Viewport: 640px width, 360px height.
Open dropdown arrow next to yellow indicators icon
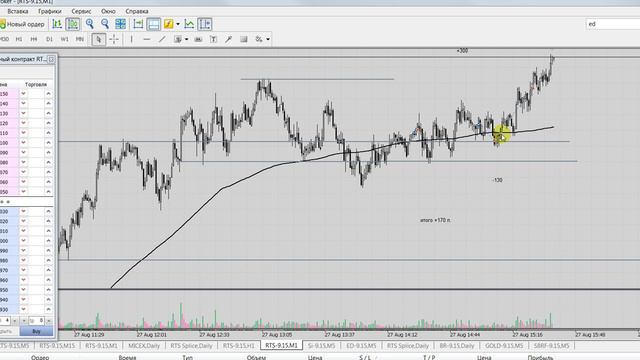click(x=178, y=24)
